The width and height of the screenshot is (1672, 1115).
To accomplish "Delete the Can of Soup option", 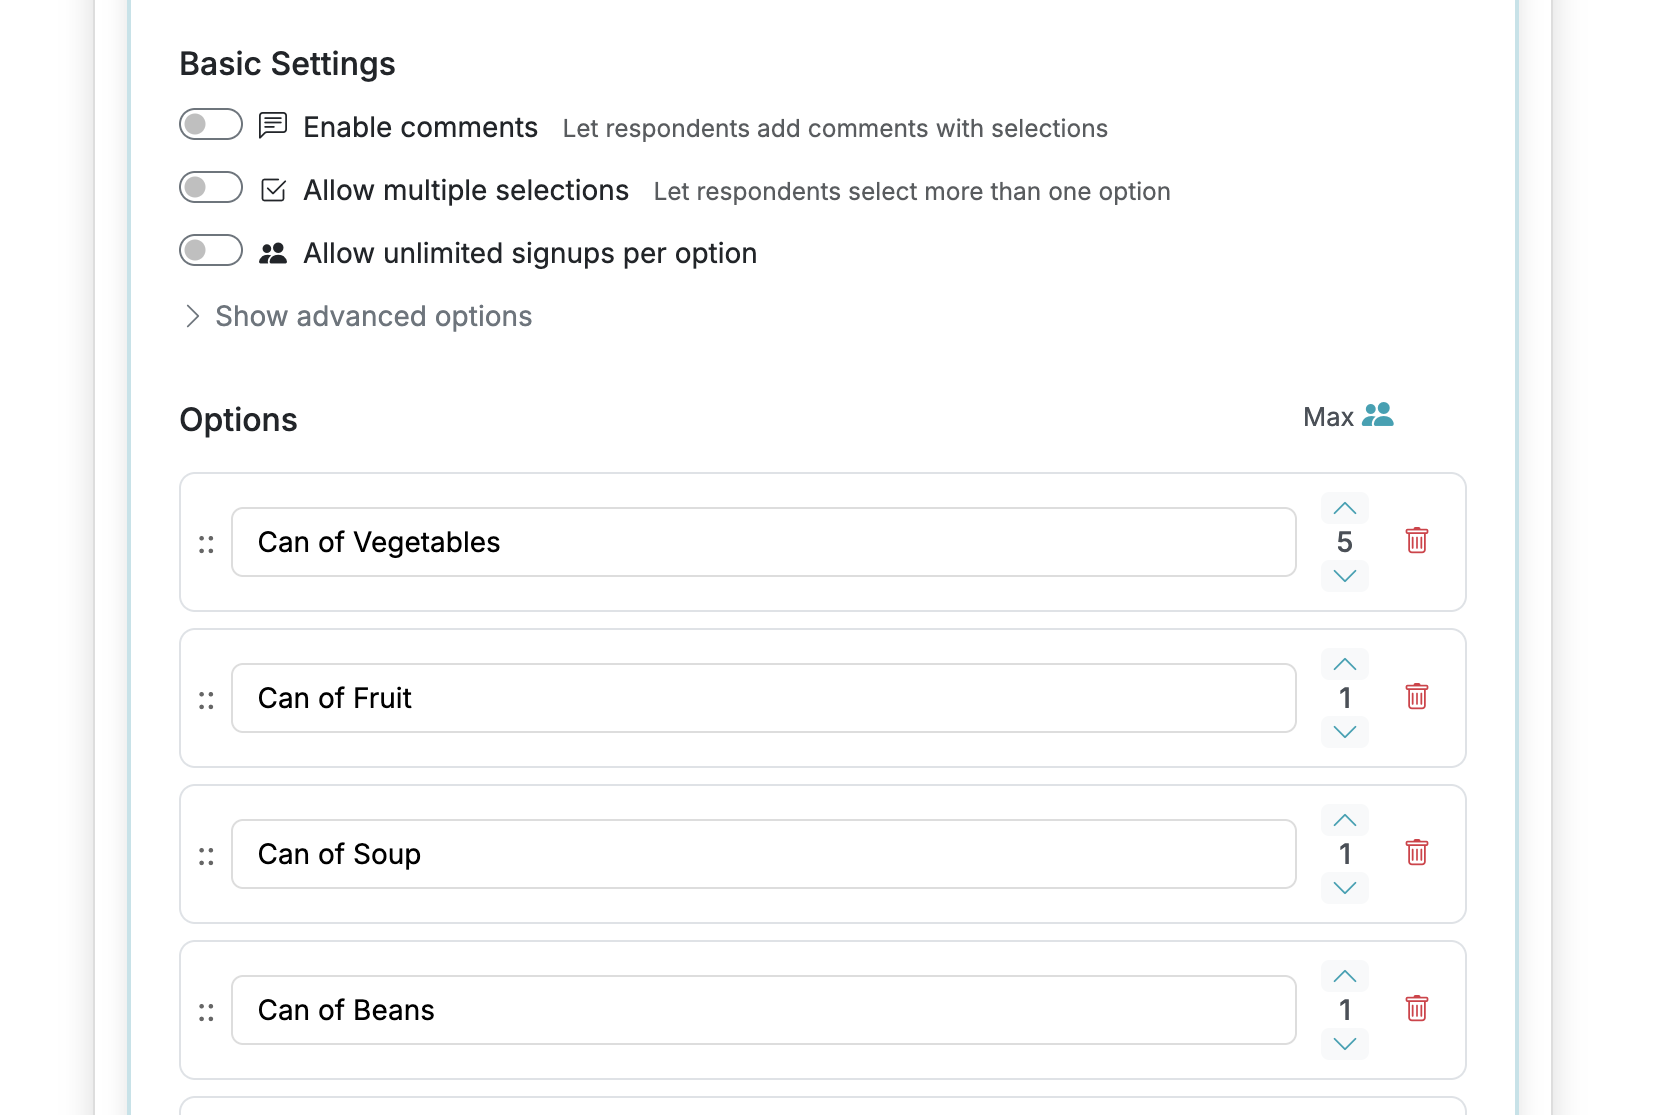I will click(1416, 853).
